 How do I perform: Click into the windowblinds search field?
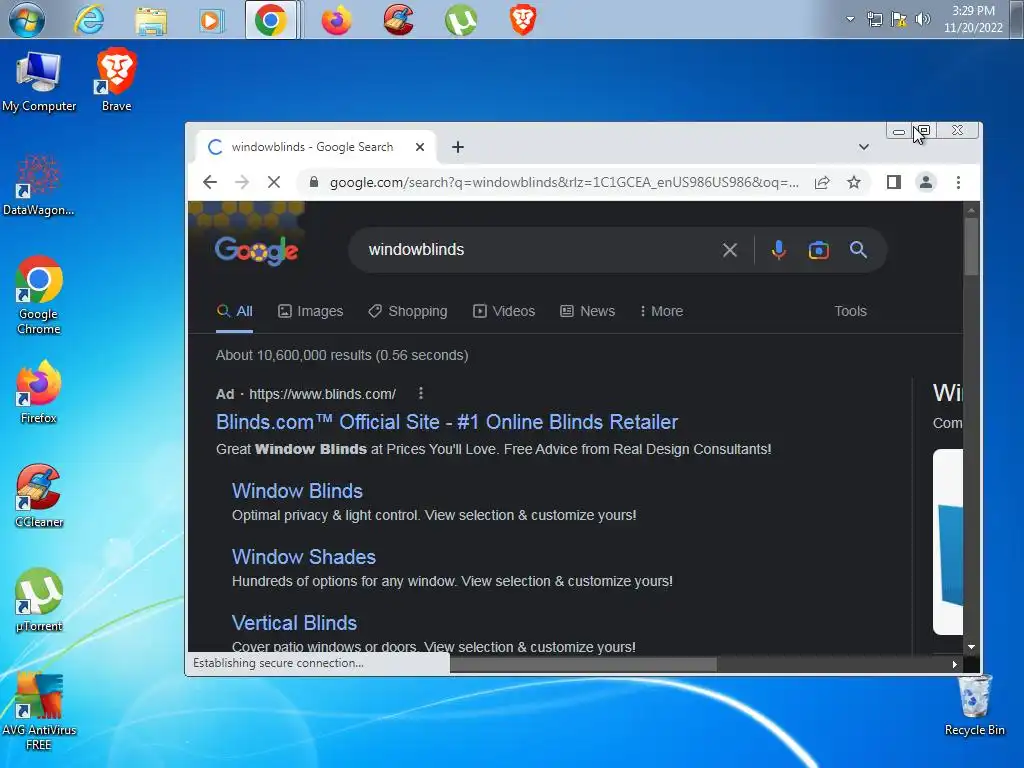pyautogui.click(x=536, y=249)
